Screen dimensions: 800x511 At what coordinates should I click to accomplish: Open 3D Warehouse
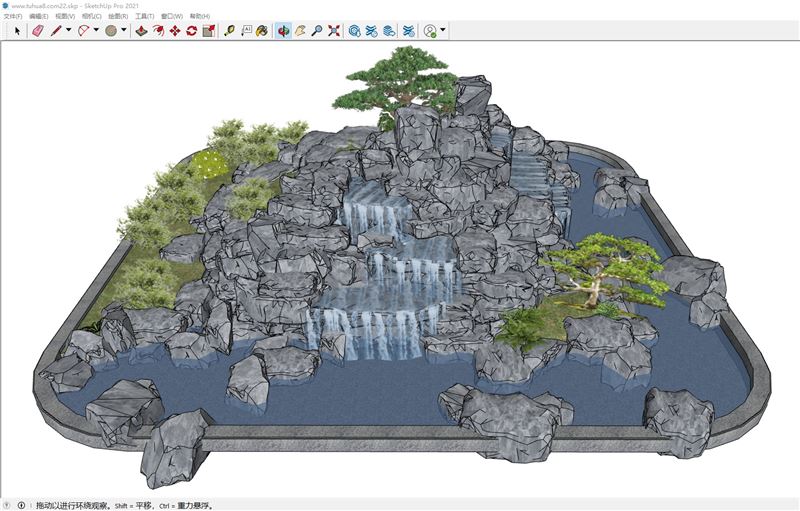coord(355,31)
